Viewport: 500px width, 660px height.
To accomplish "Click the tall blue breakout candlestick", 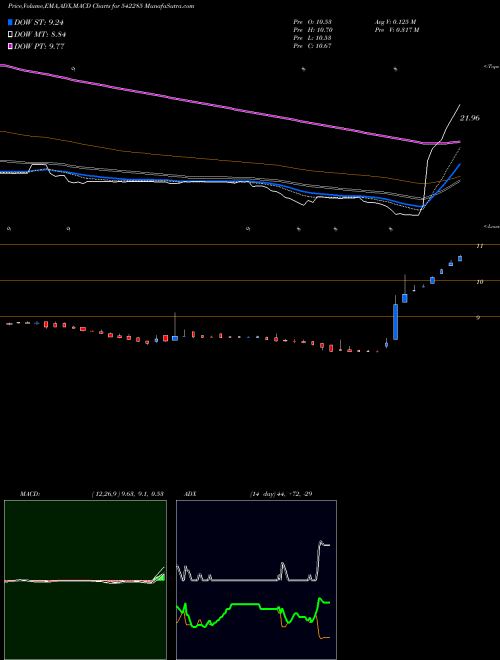I will (396, 321).
